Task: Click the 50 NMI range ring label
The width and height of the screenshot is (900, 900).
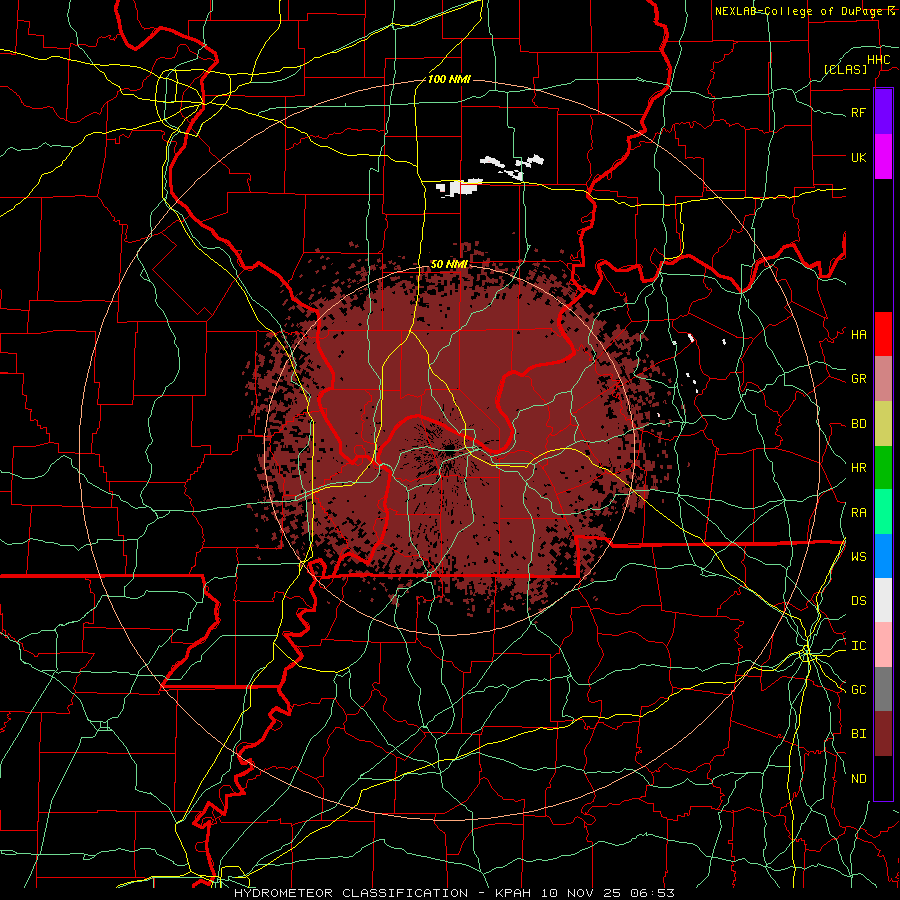Action: coord(449,264)
